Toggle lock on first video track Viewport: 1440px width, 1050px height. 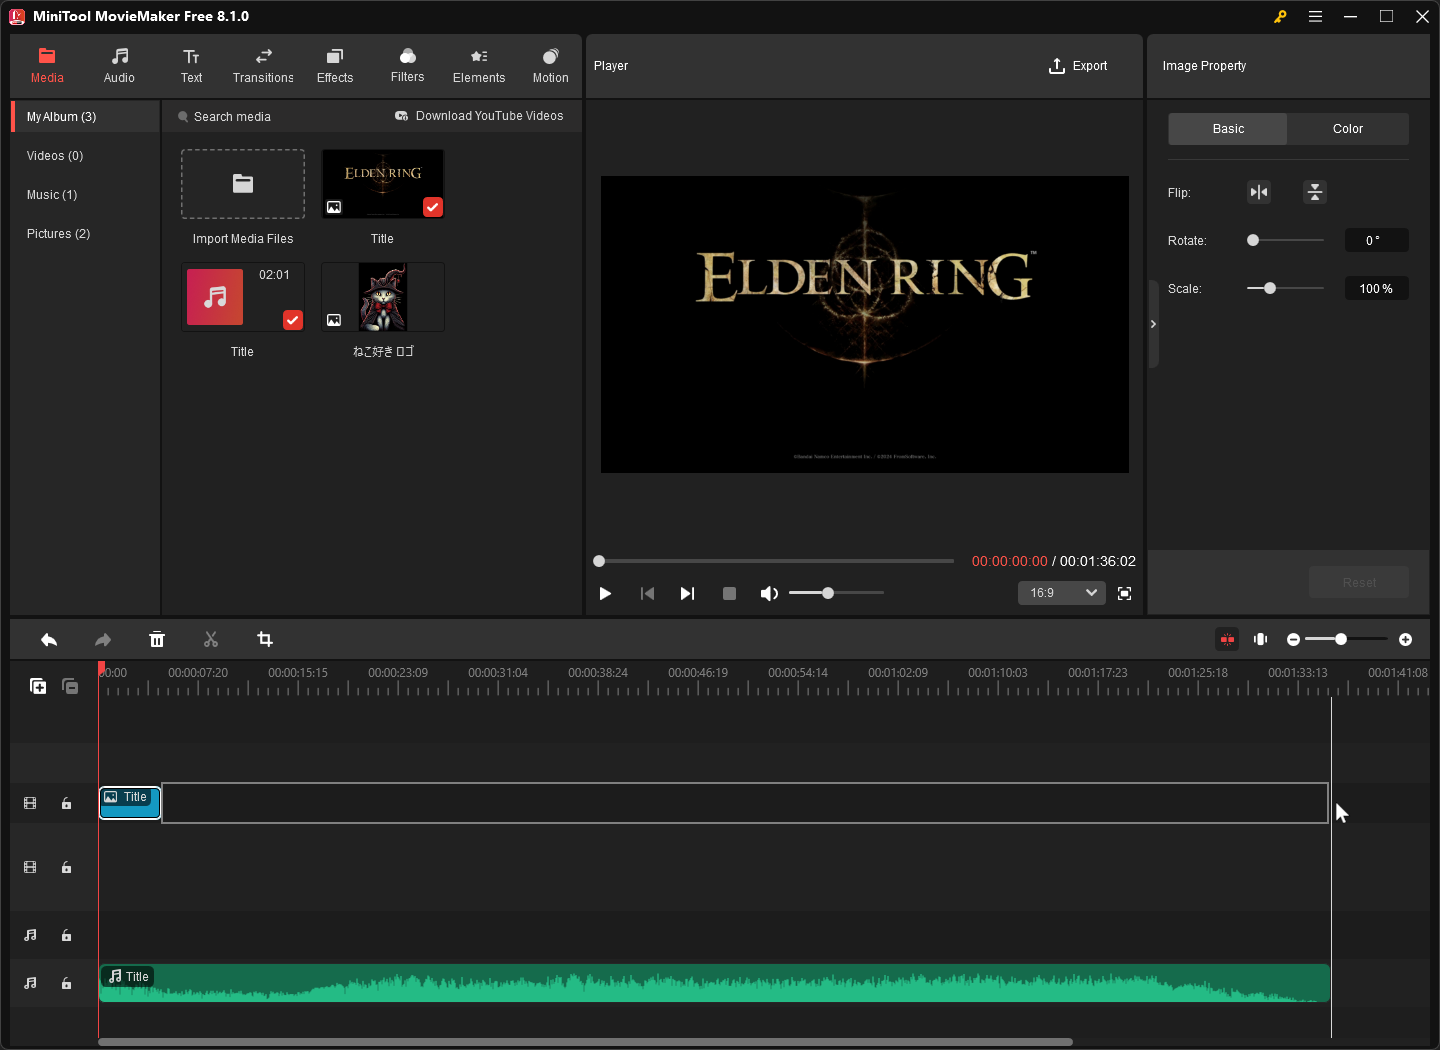click(66, 804)
